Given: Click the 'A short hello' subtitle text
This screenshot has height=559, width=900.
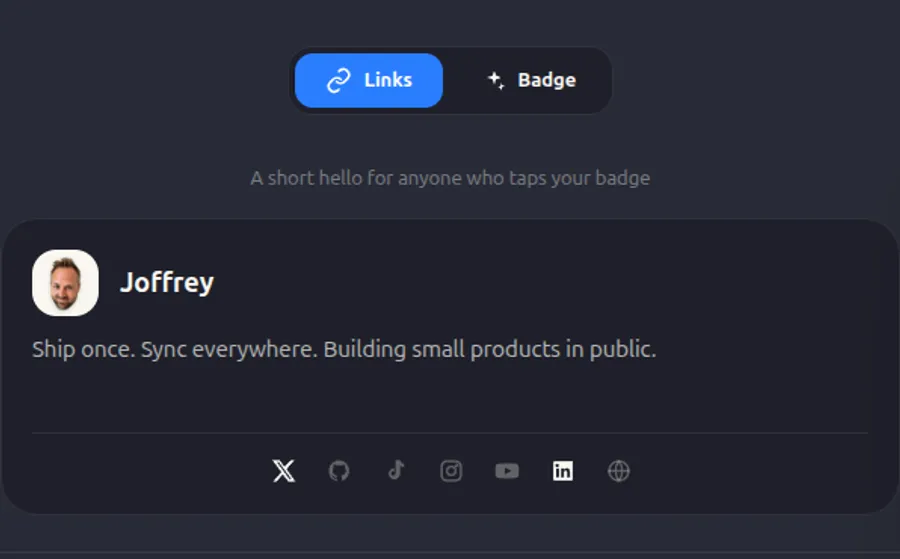Looking at the screenshot, I should 450,178.
